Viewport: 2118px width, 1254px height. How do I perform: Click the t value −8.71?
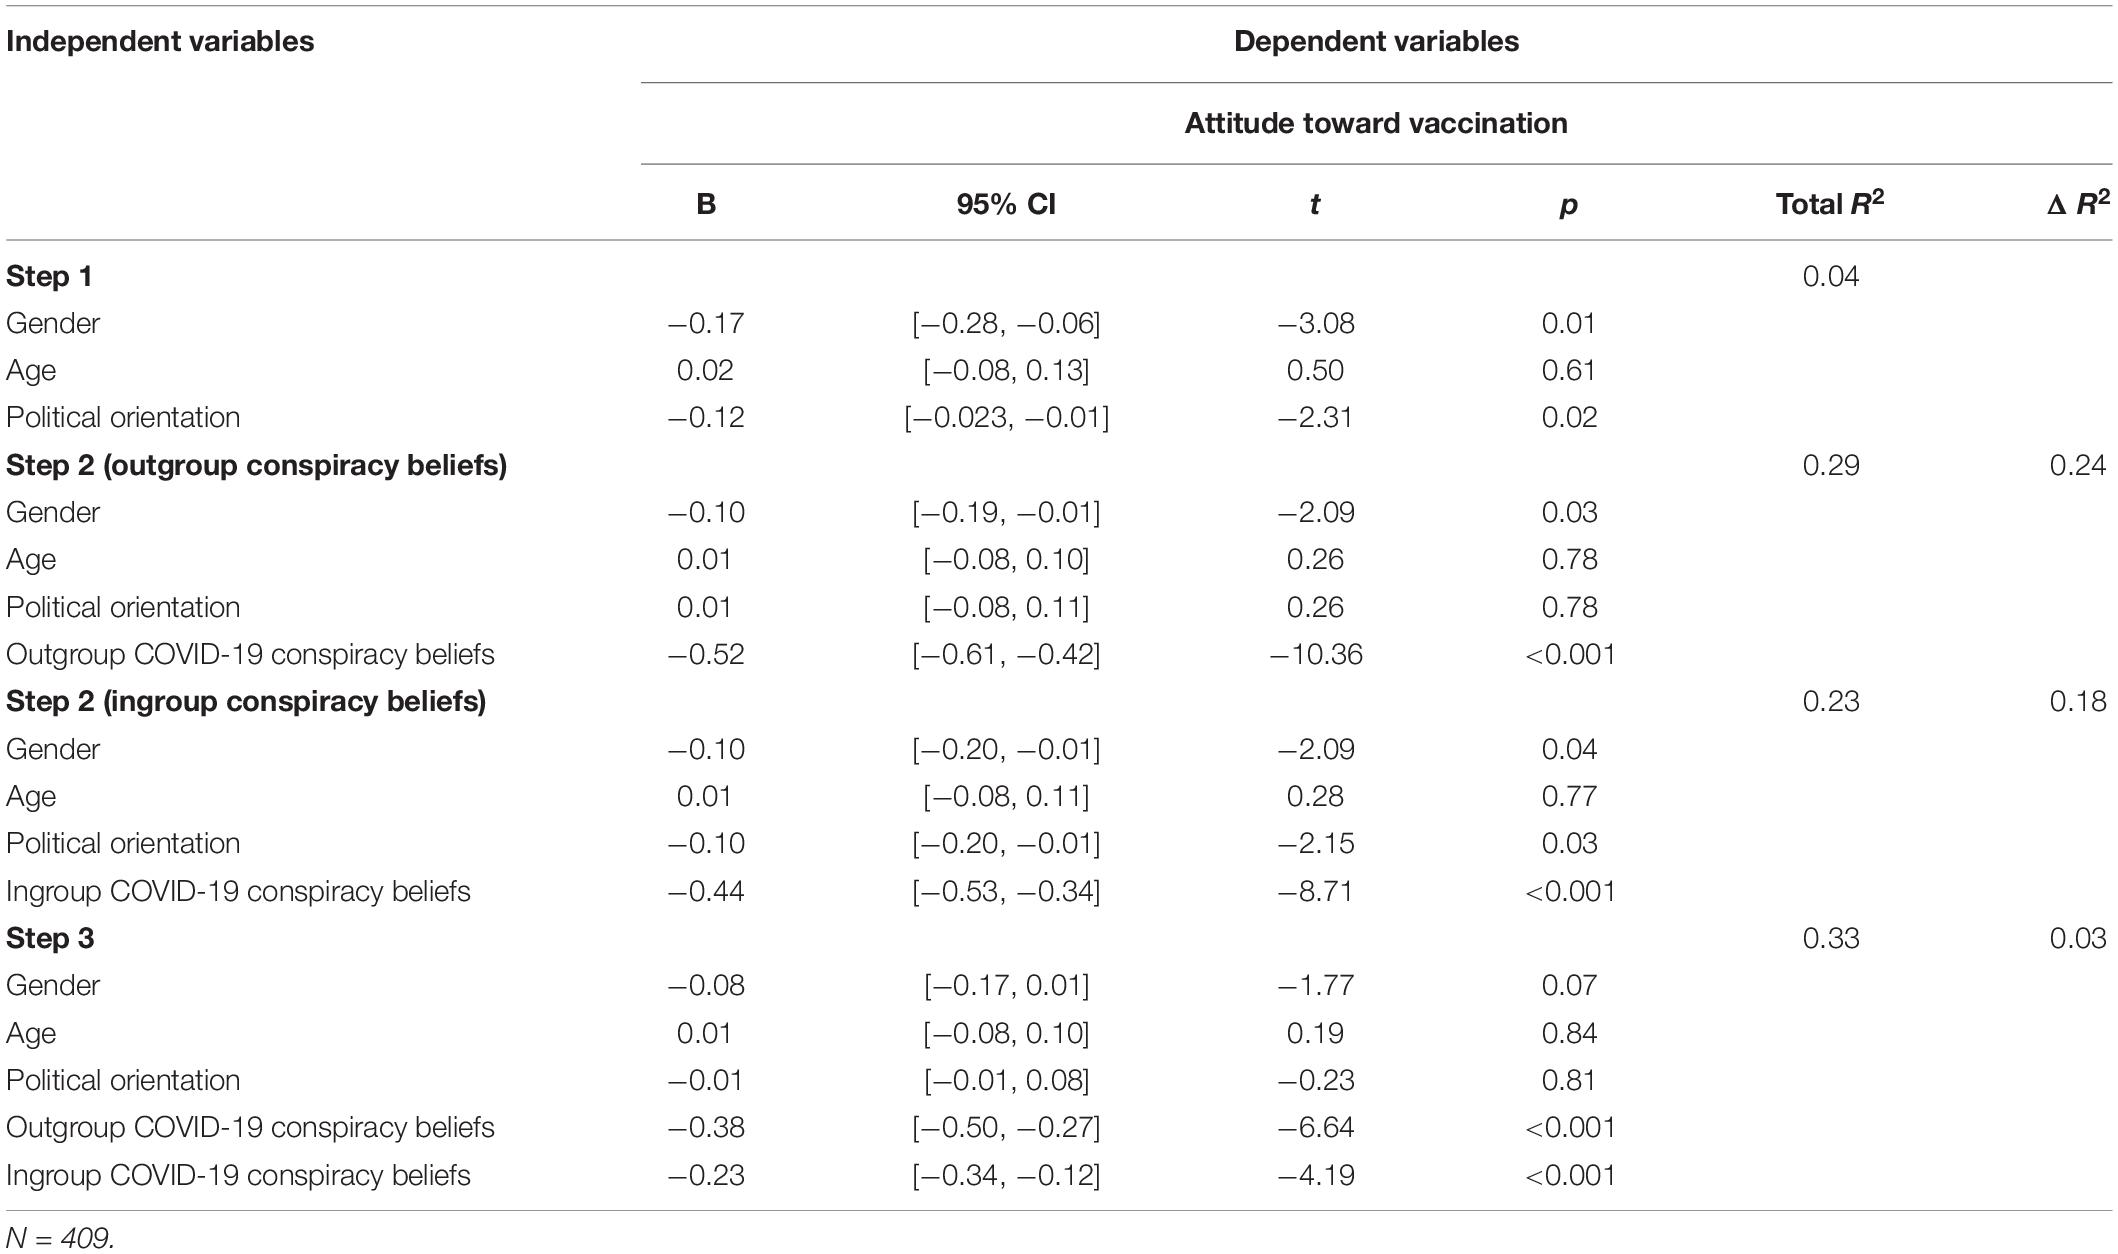point(1315,892)
